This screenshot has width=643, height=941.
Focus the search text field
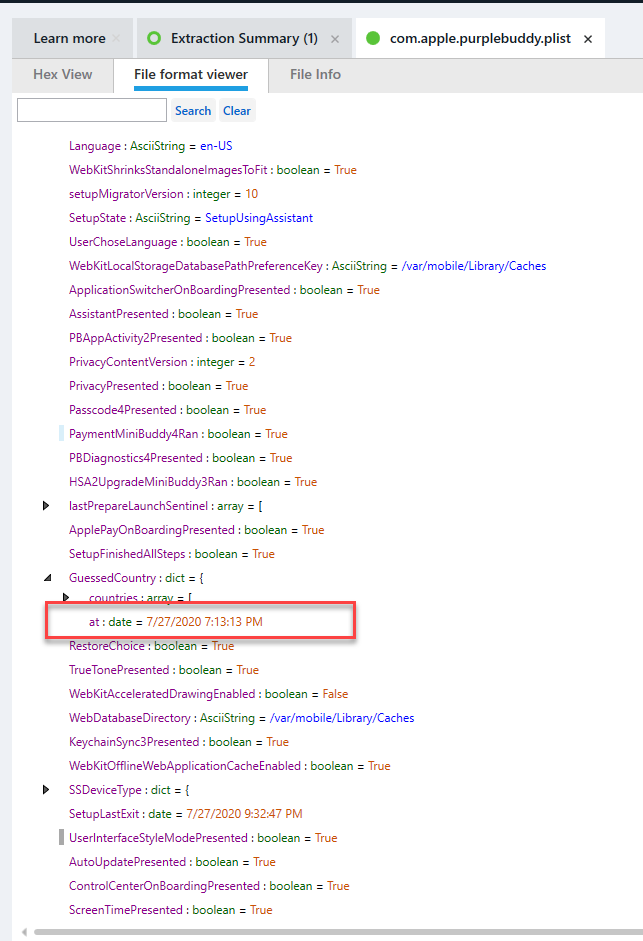pyautogui.click(x=91, y=111)
